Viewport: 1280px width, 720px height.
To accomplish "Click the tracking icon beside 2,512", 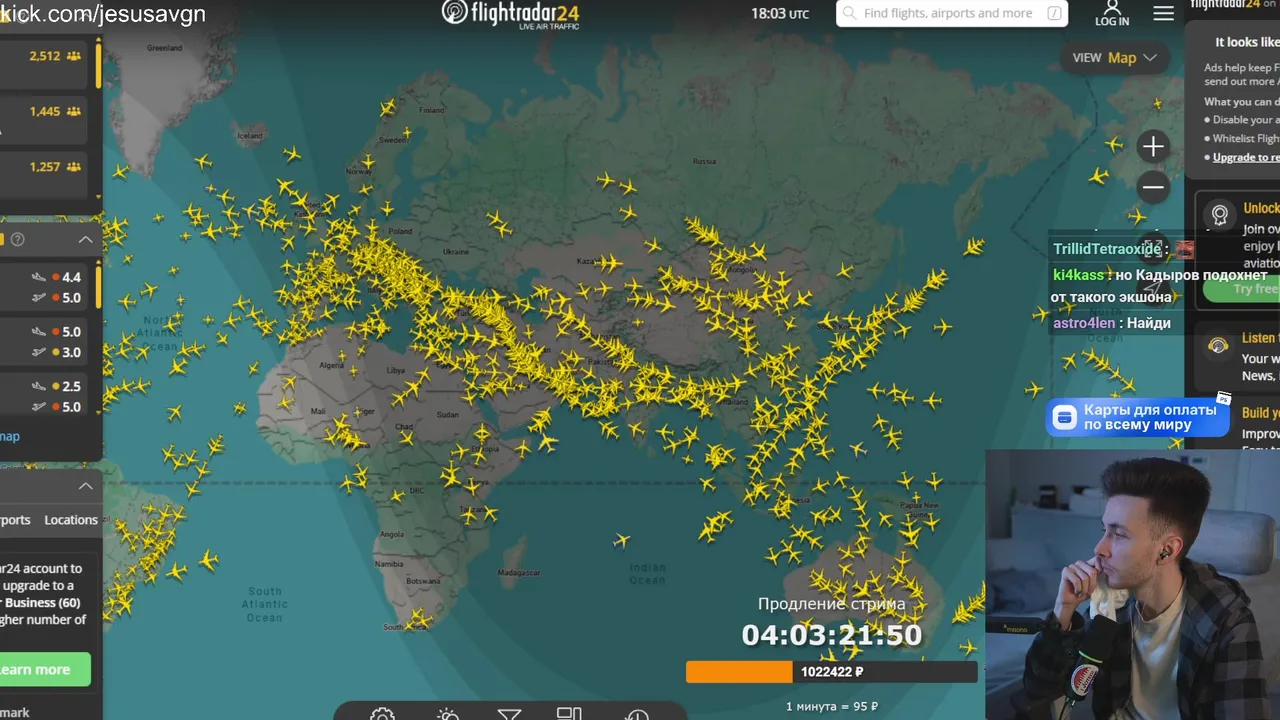I will pyautogui.click(x=74, y=56).
